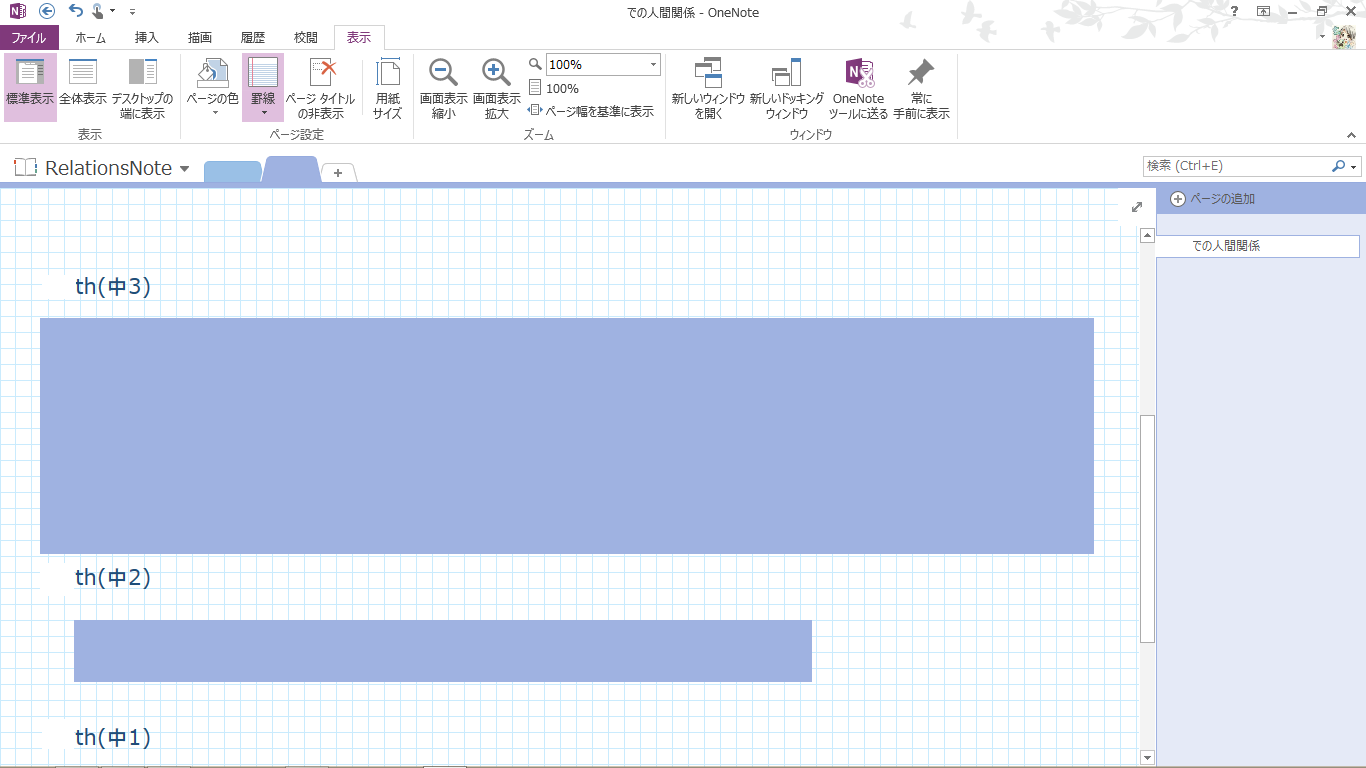Click the 標準表示 (Normal View) icon
The image size is (1366, 768).
pyautogui.click(x=30, y=86)
